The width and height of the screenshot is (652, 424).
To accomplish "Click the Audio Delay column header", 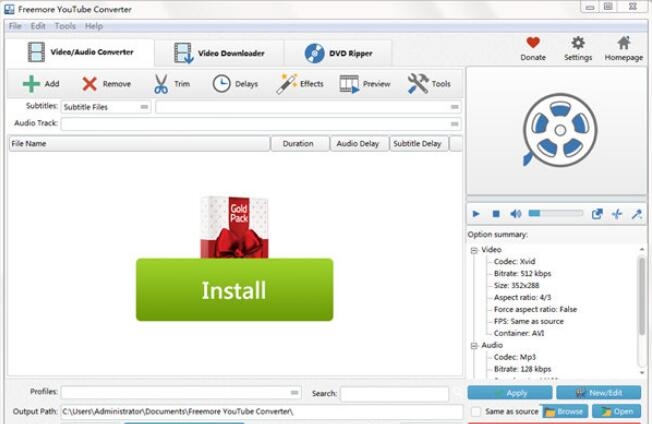I will (x=359, y=144).
